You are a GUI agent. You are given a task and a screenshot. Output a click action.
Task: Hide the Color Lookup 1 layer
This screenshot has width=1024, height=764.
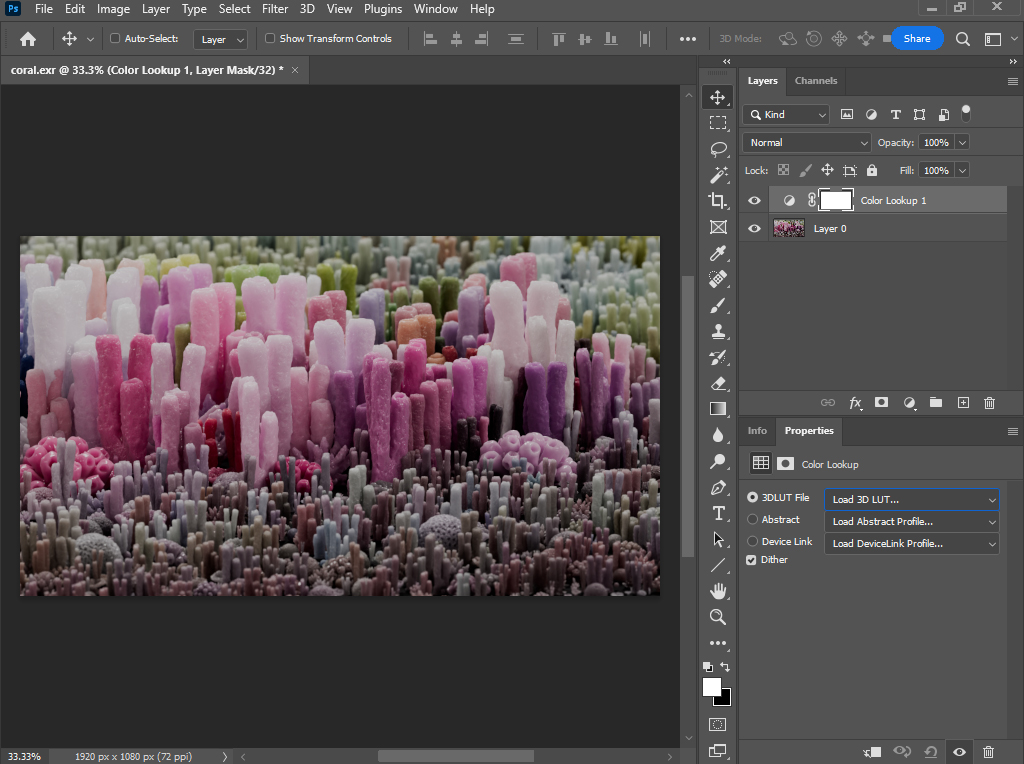754,201
